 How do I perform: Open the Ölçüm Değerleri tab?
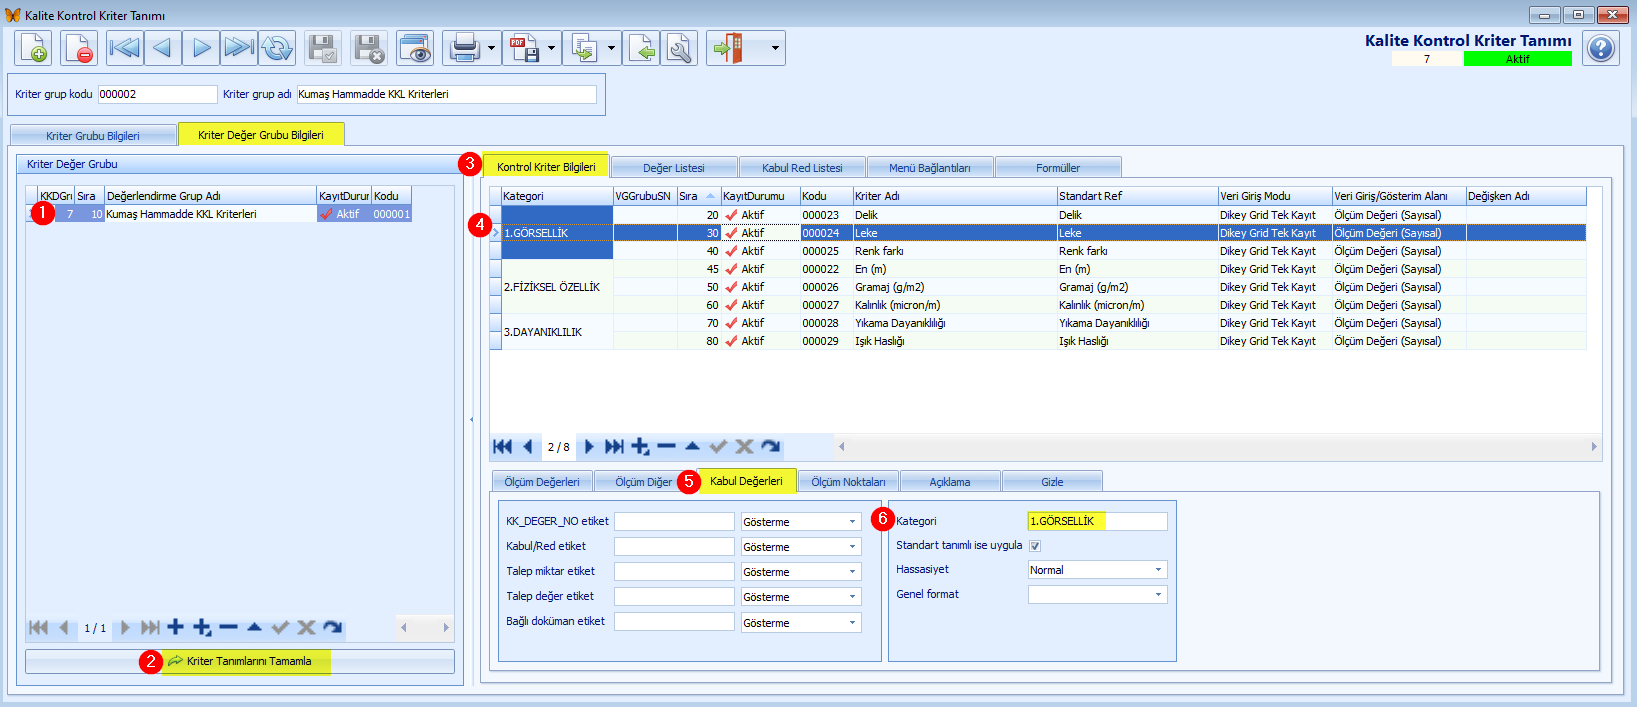click(x=542, y=482)
